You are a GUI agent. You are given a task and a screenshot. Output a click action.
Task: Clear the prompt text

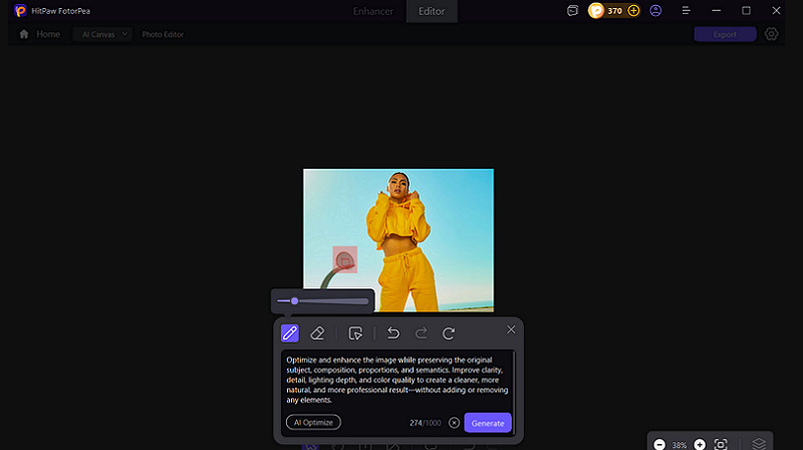pyautogui.click(x=454, y=423)
